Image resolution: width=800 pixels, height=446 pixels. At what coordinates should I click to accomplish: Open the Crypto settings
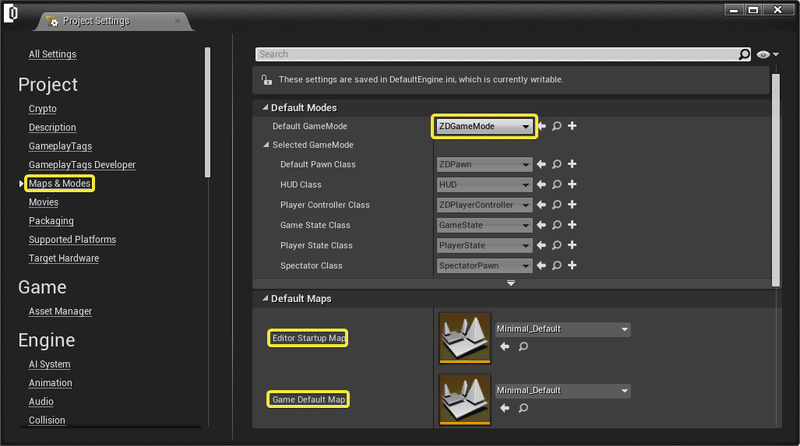[x=42, y=109]
